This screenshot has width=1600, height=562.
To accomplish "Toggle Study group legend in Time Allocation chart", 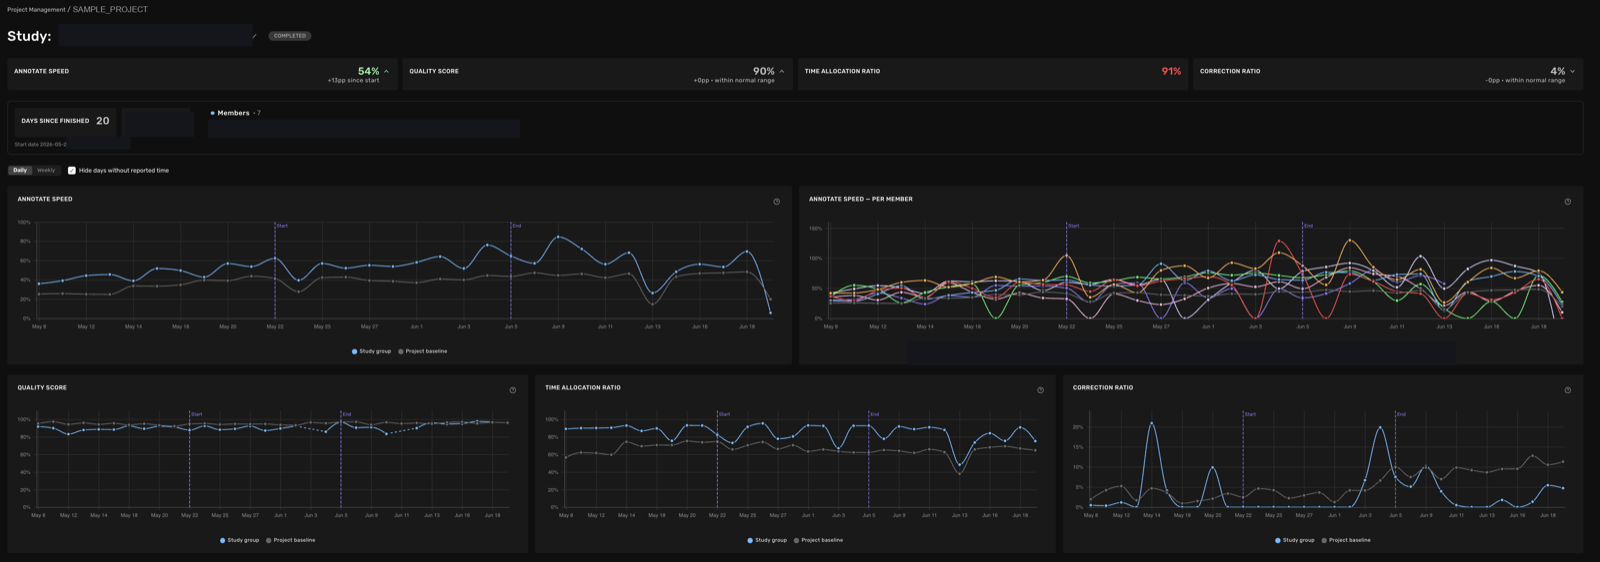I will point(767,540).
